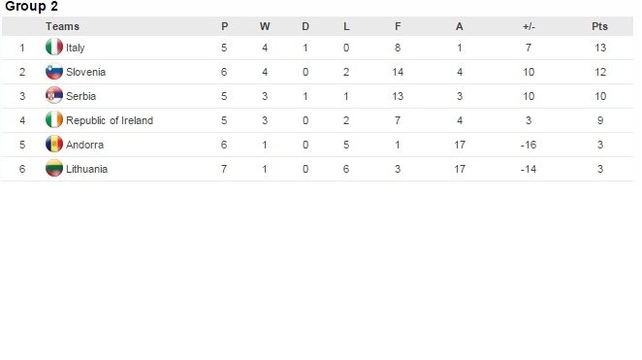The width and height of the screenshot is (642, 360).
Task: Open the Serbia team name
Action: coord(81,96)
